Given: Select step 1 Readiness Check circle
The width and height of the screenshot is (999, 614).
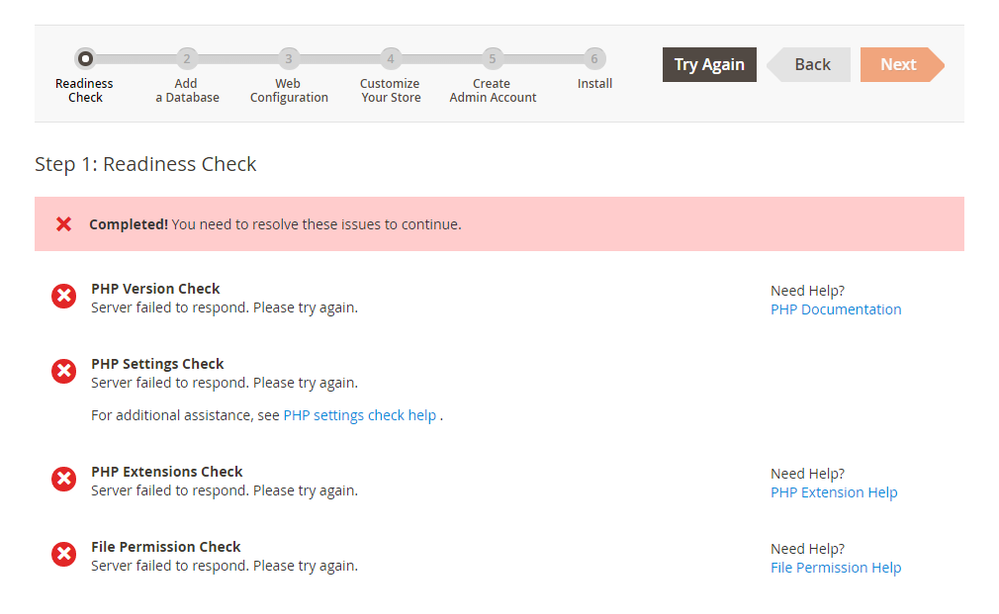Looking at the screenshot, I should click(x=85, y=59).
